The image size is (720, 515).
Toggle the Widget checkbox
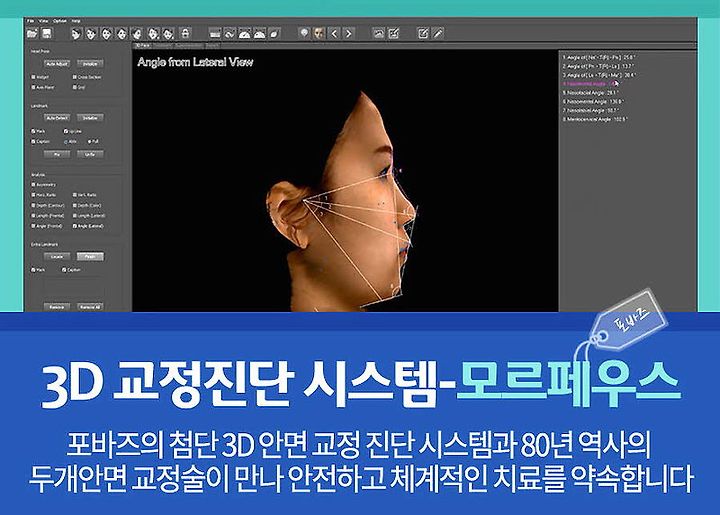click(34, 77)
